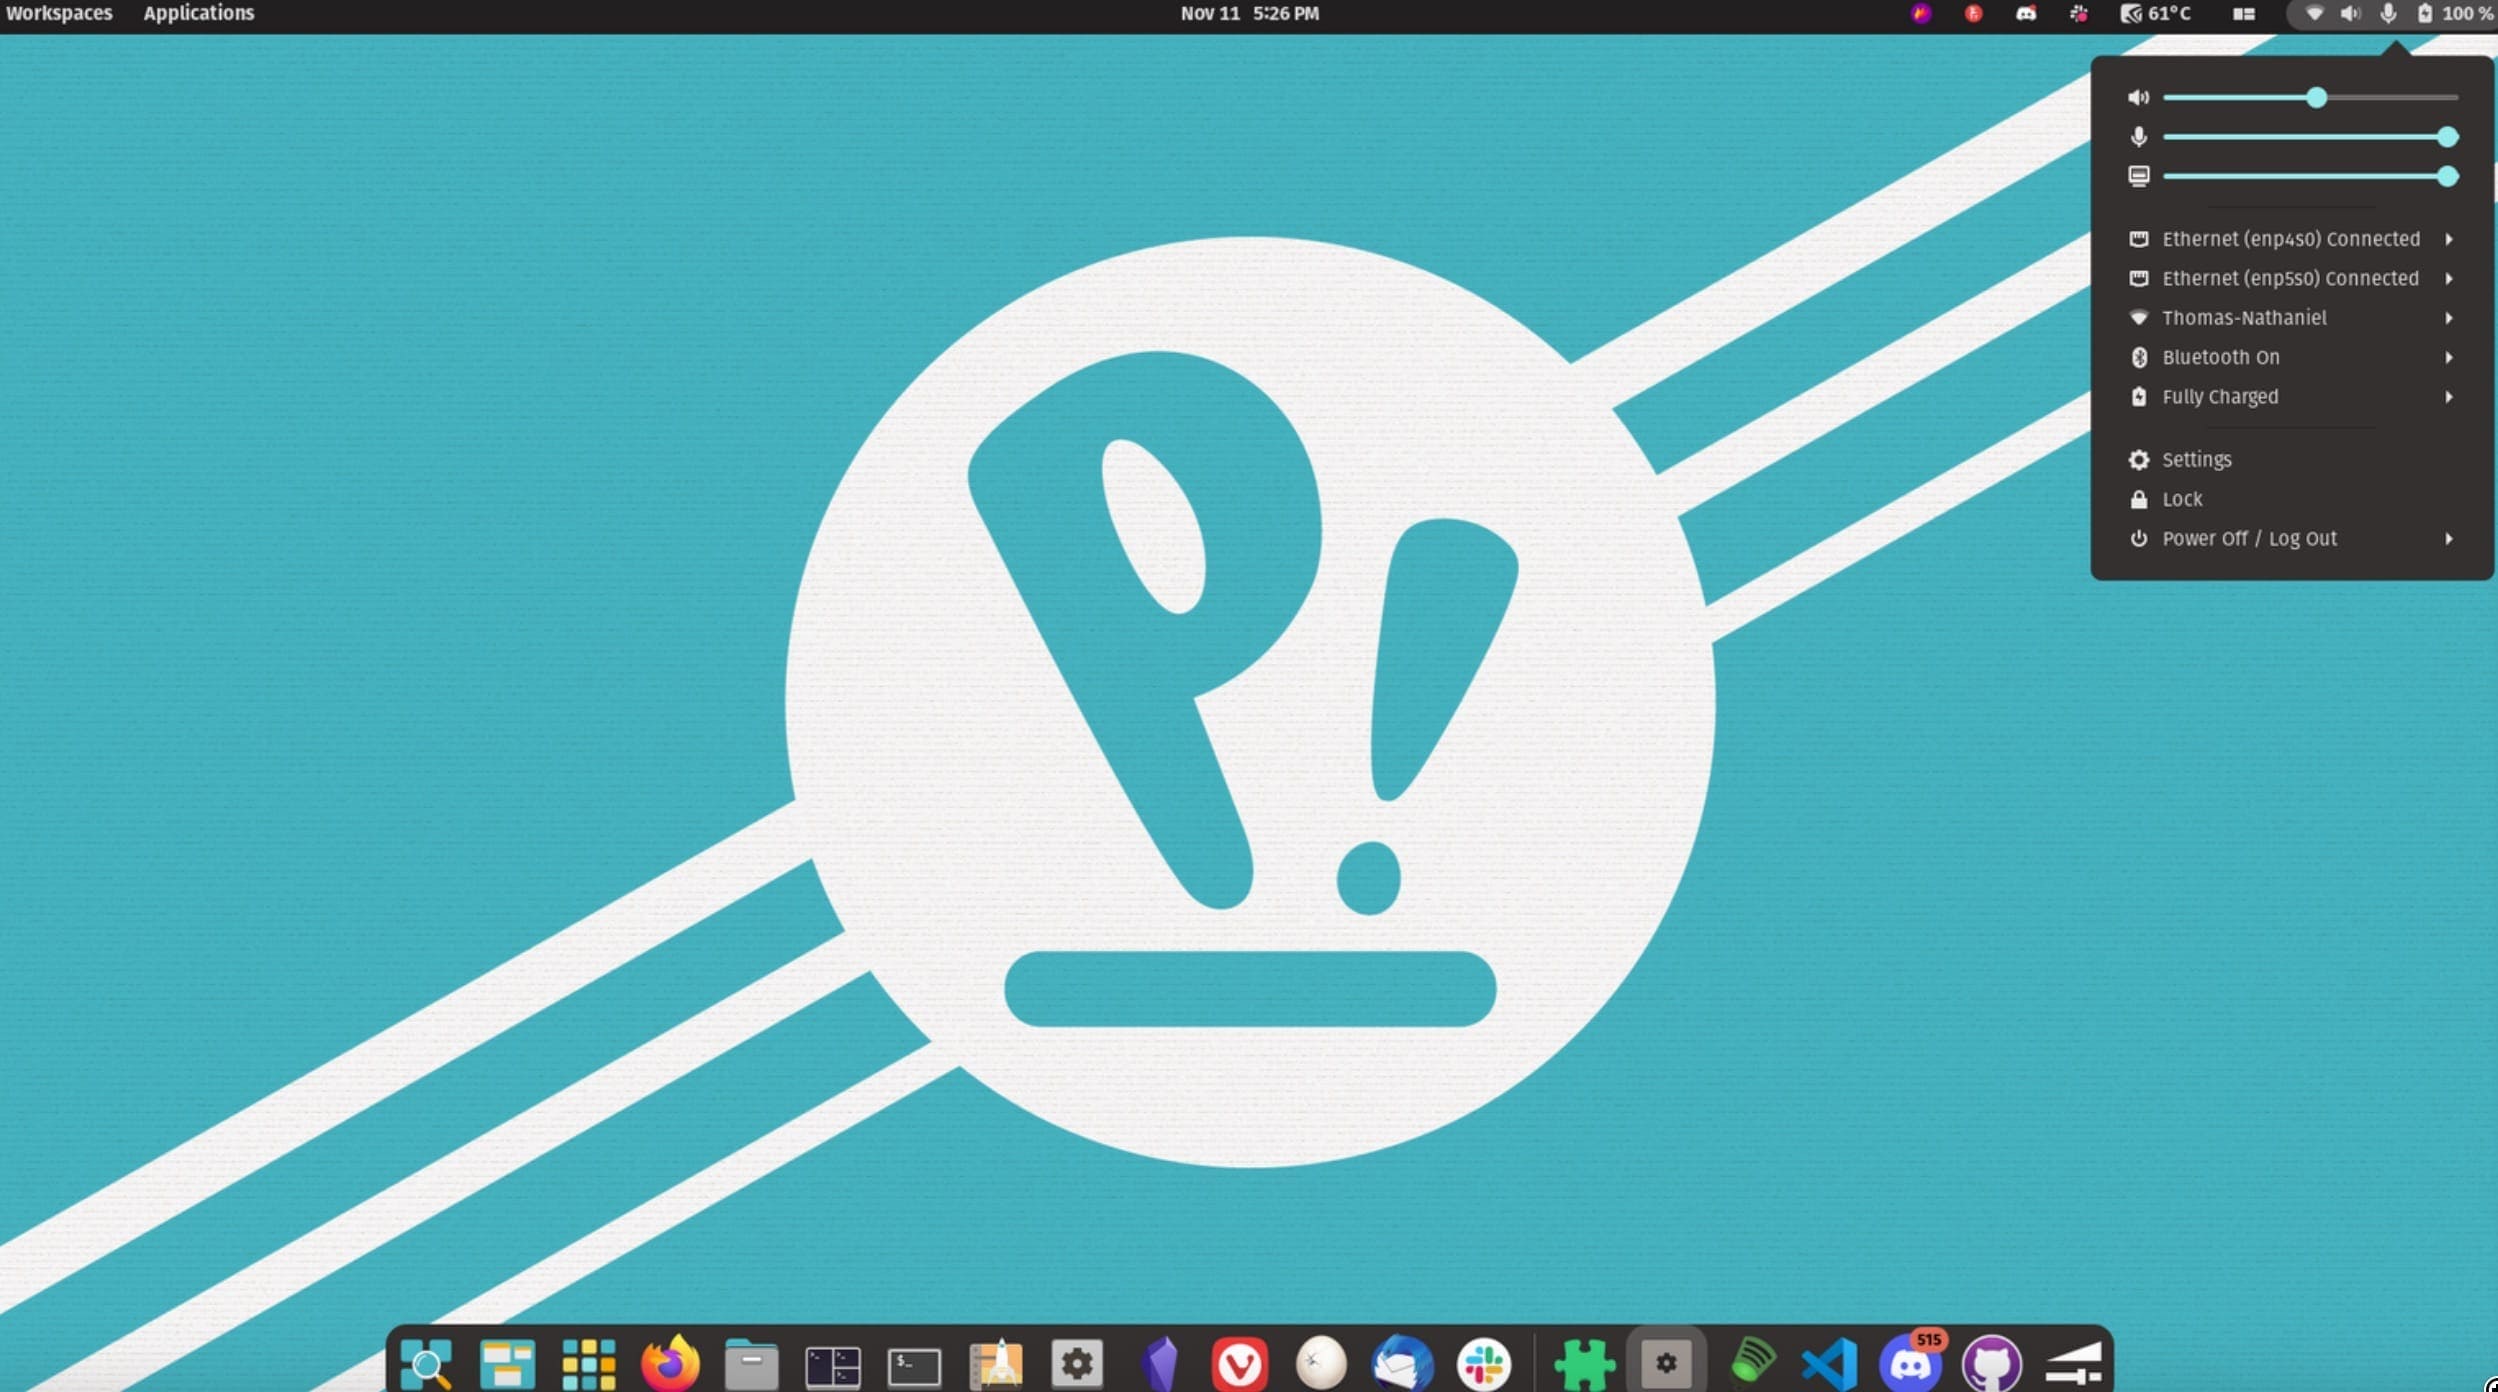Viewport: 2498px width, 1392px height.
Task: Click the red circular tray icon in top bar
Action: pyautogui.click(x=1973, y=14)
